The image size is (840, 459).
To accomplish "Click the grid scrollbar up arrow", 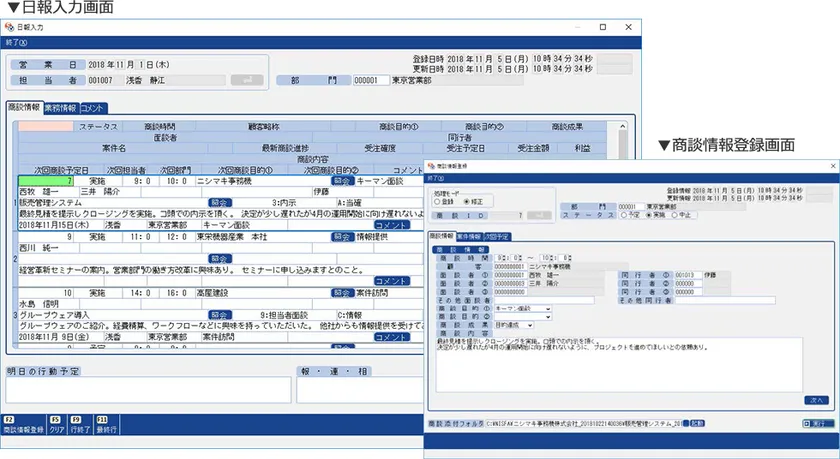I will point(622,126).
